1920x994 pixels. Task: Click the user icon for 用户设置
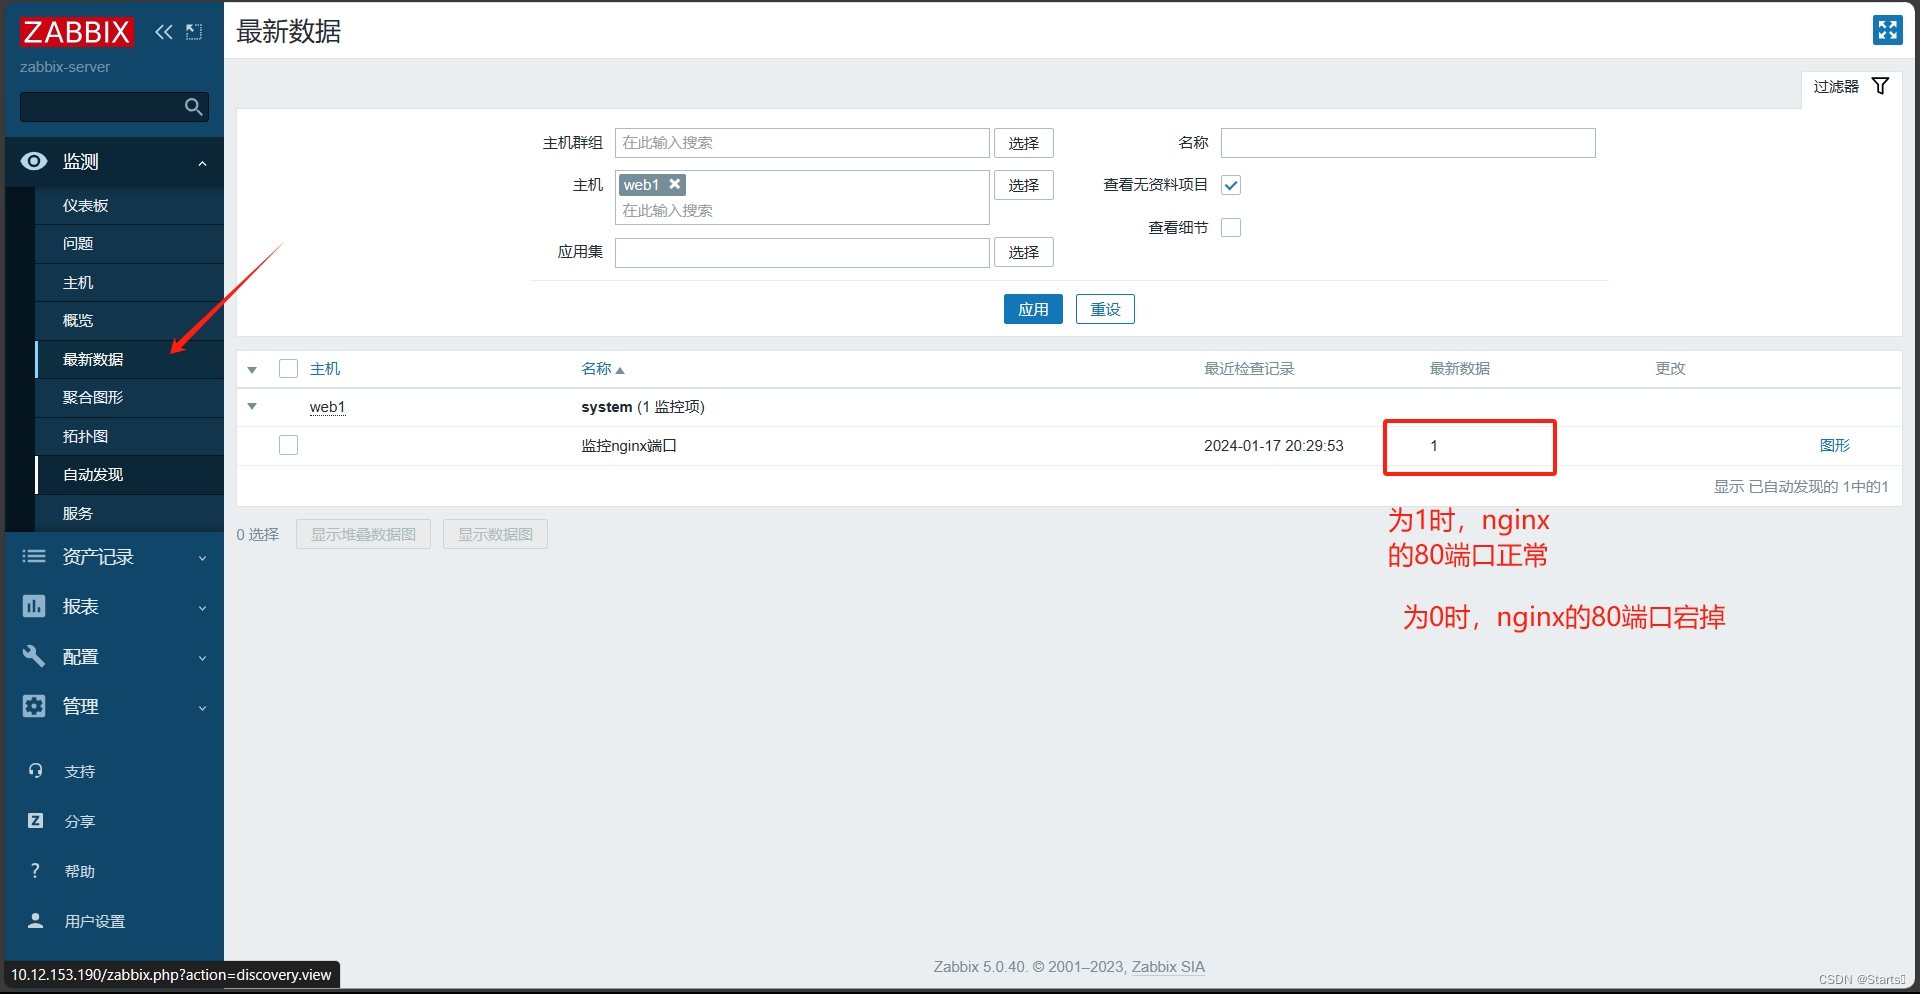(36, 921)
